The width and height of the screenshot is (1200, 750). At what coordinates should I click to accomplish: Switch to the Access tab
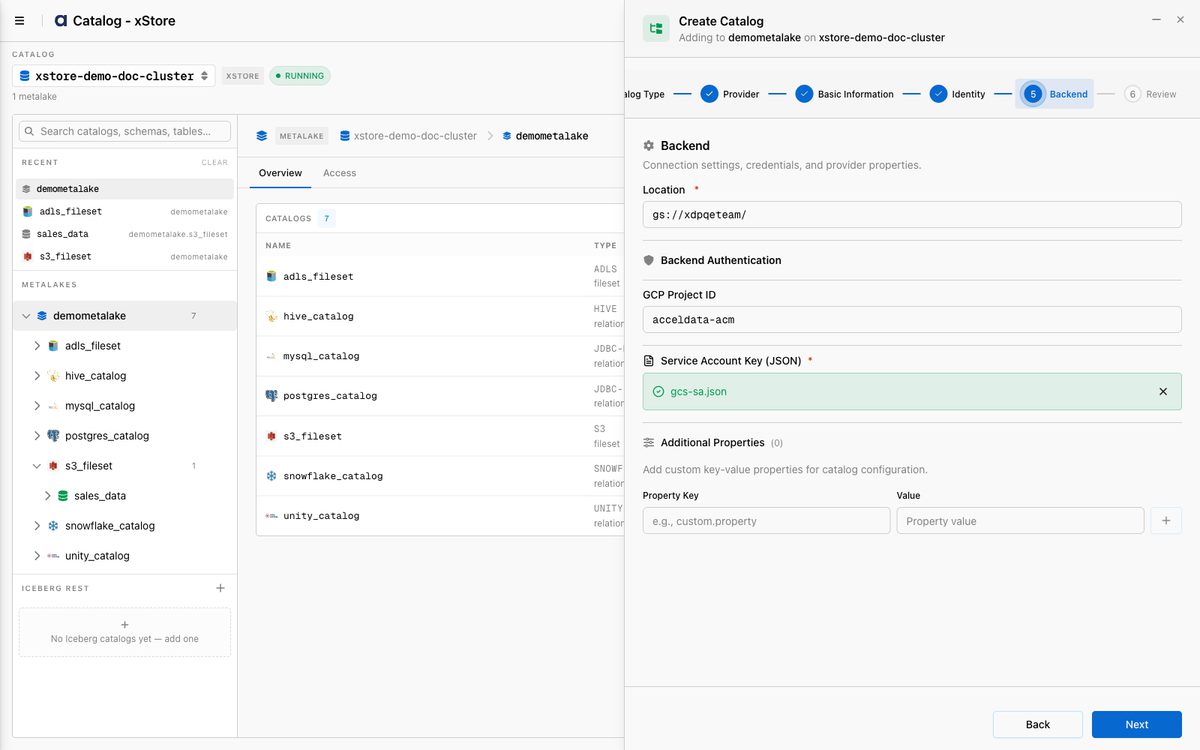[339, 173]
